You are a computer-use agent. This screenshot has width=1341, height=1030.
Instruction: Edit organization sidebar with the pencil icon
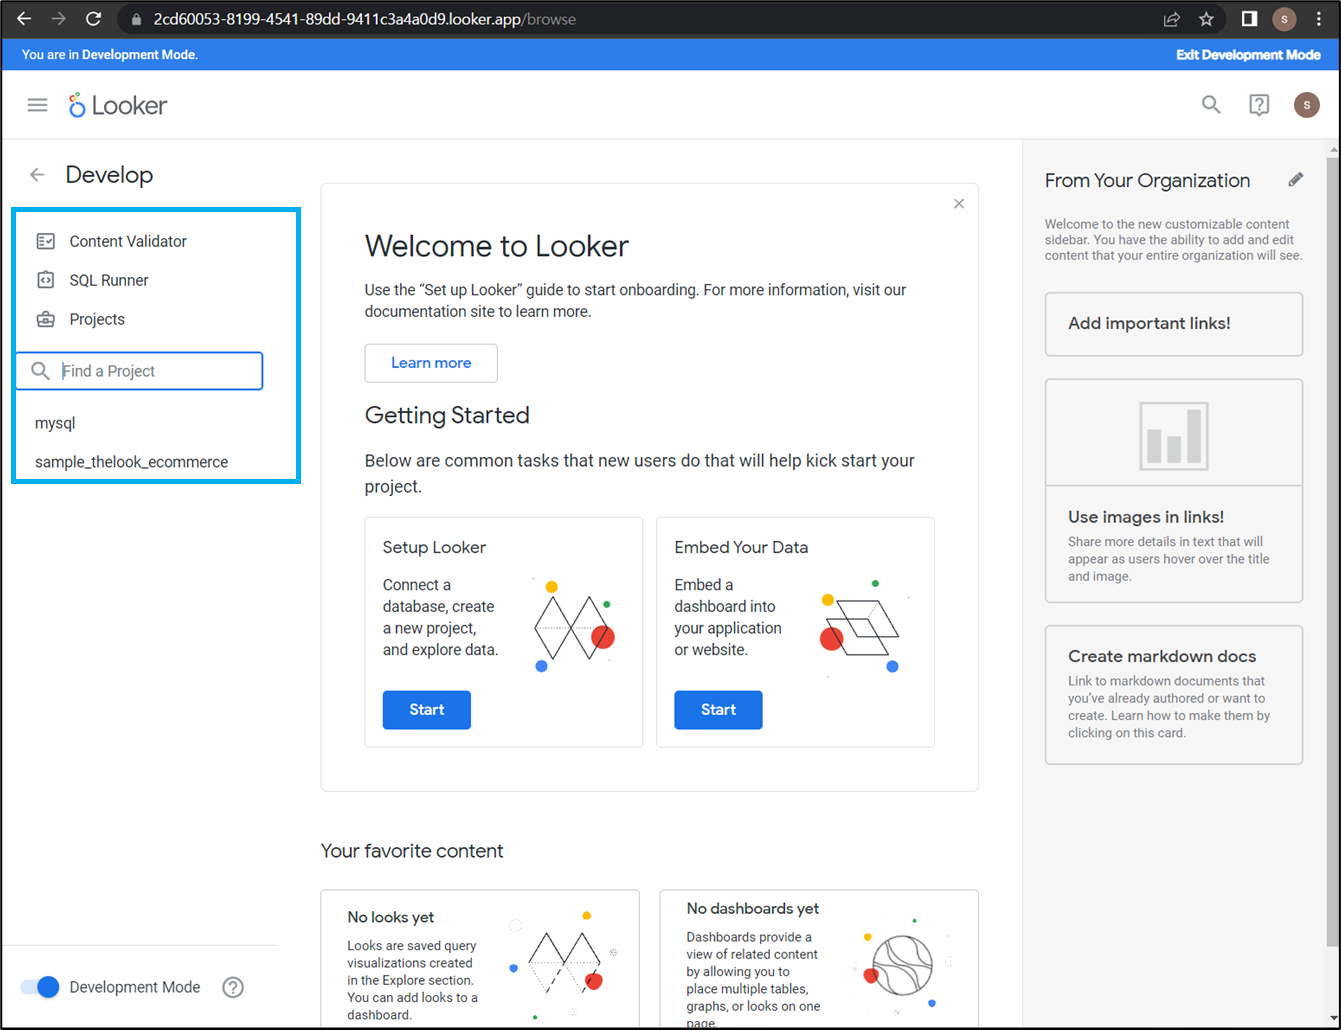click(1296, 180)
